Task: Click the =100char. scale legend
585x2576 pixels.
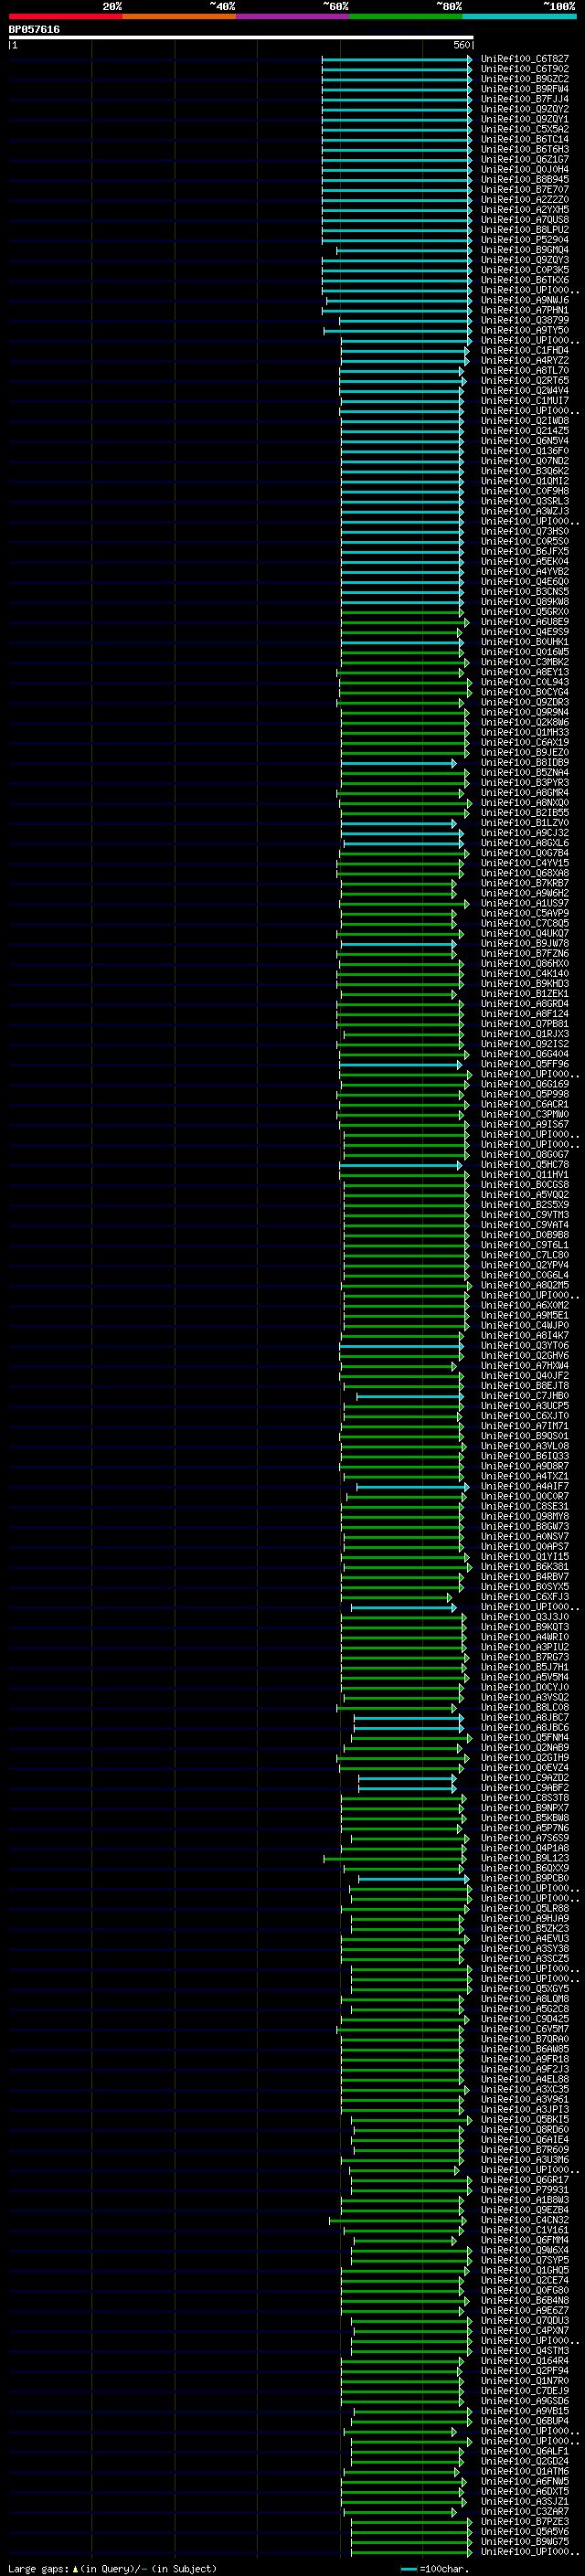Action: (x=434, y=2568)
